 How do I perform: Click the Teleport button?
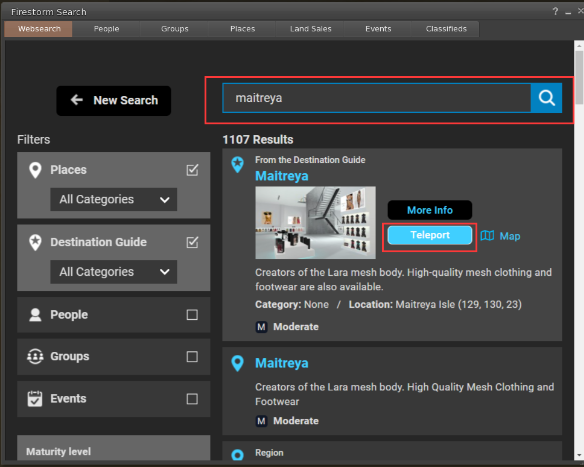click(x=430, y=235)
